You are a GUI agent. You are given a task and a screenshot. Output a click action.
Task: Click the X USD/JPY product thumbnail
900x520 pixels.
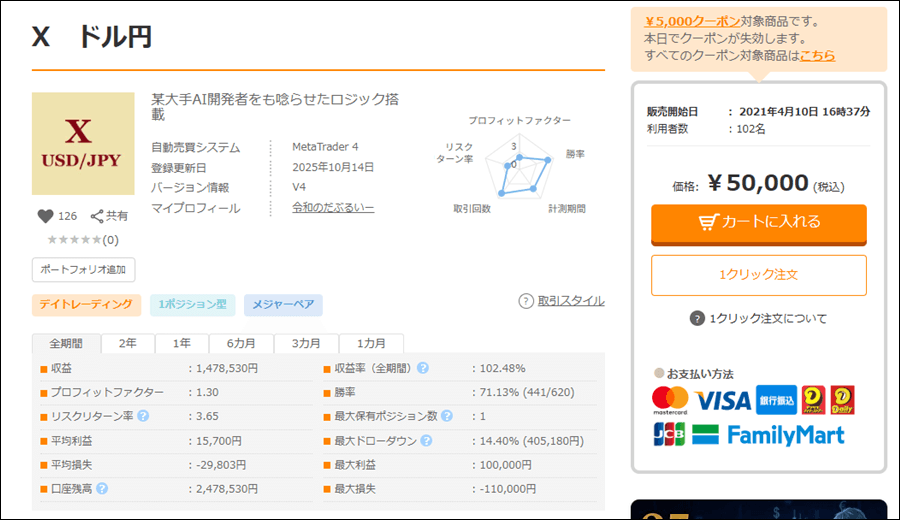pos(83,144)
